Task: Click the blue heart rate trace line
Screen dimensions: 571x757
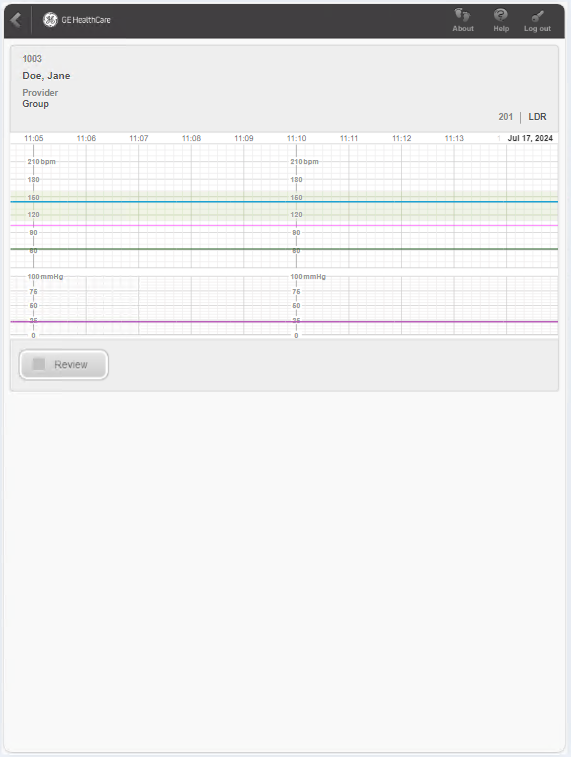Action: coord(284,201)
